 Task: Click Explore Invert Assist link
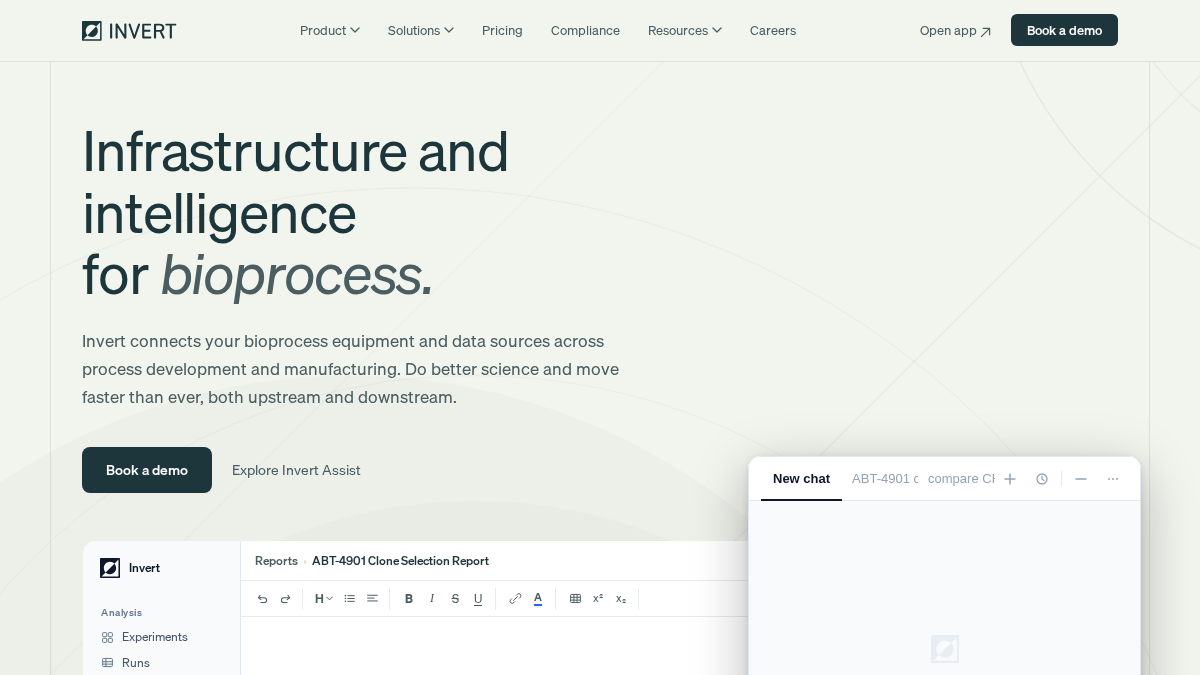pos(296,470)
